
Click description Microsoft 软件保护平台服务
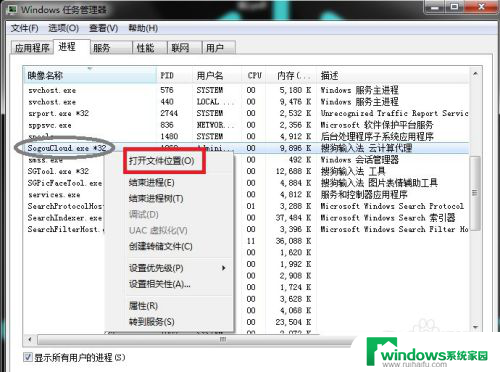(x=377, y=125)
